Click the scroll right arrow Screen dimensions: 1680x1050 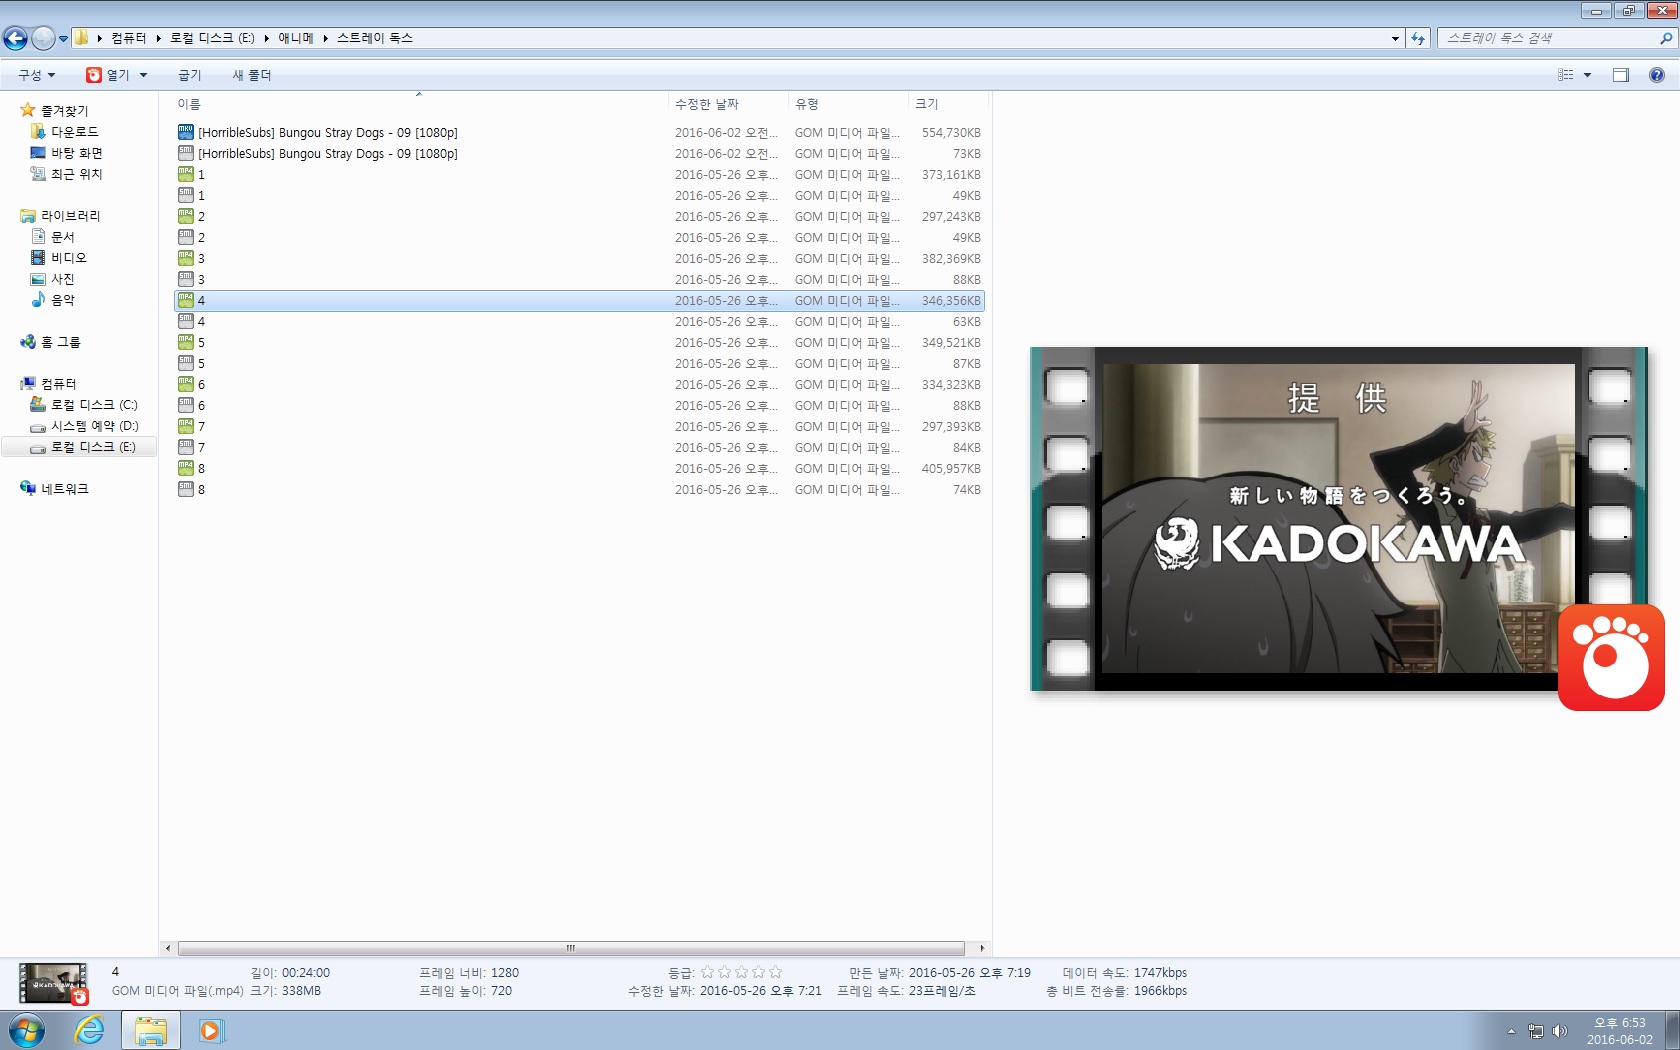point(982,948)
